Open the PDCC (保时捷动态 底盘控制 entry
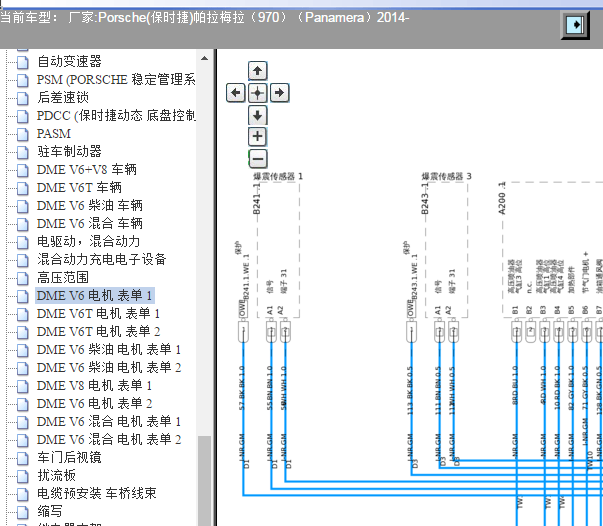Viewport: 603px width, 526px height. 116,115
